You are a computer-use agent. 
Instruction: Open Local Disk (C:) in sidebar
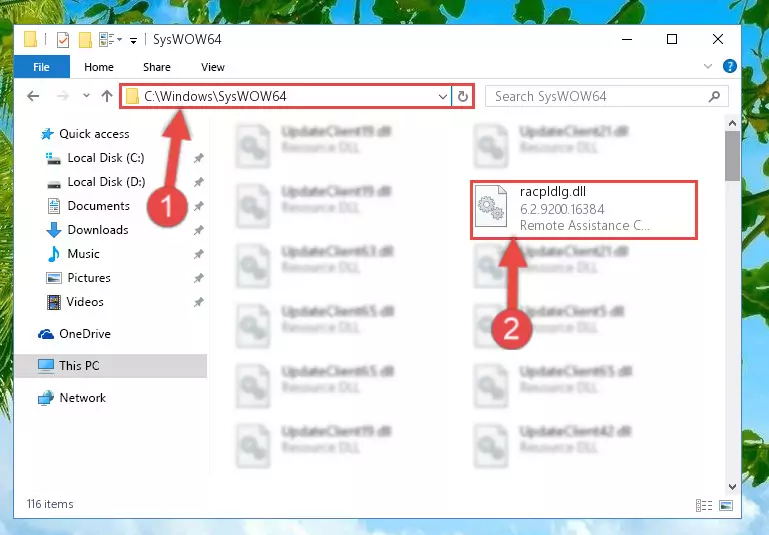tap(106, 158)
